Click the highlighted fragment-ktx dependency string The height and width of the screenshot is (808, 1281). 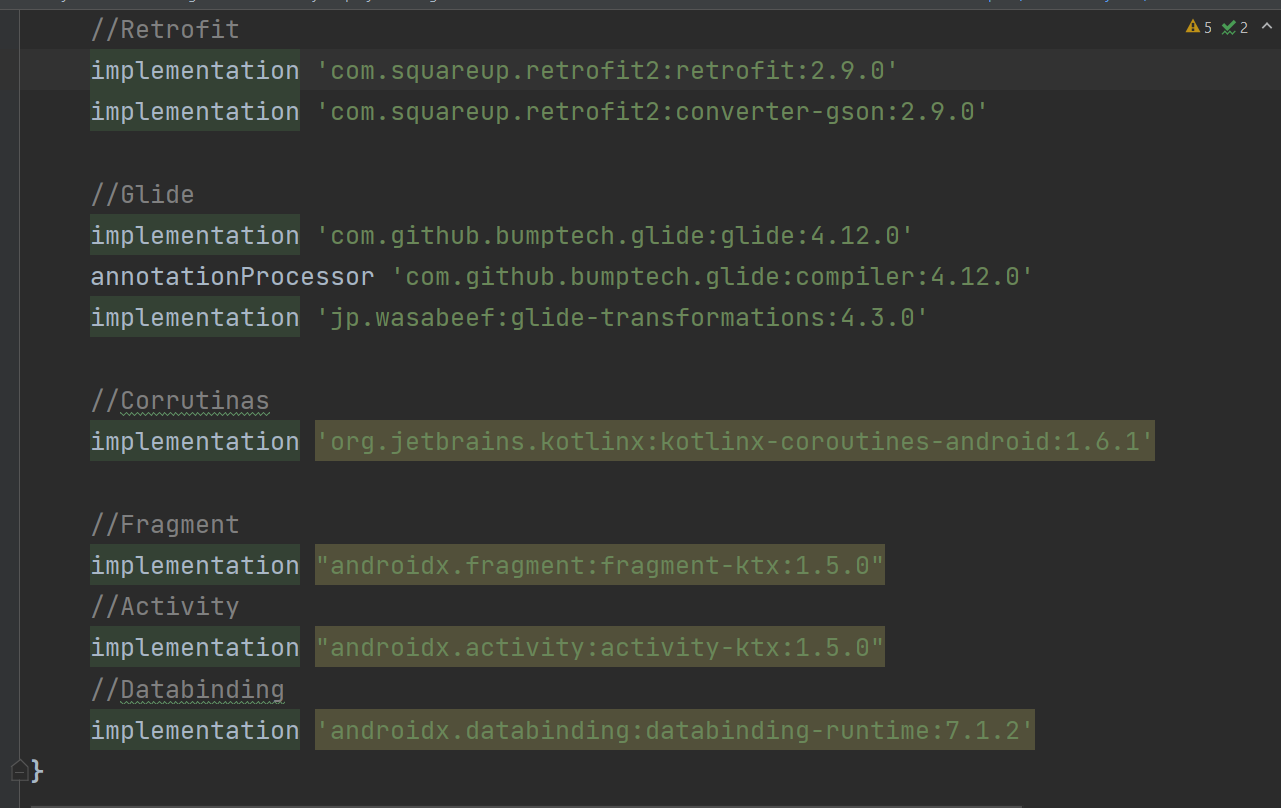(599, 566)
